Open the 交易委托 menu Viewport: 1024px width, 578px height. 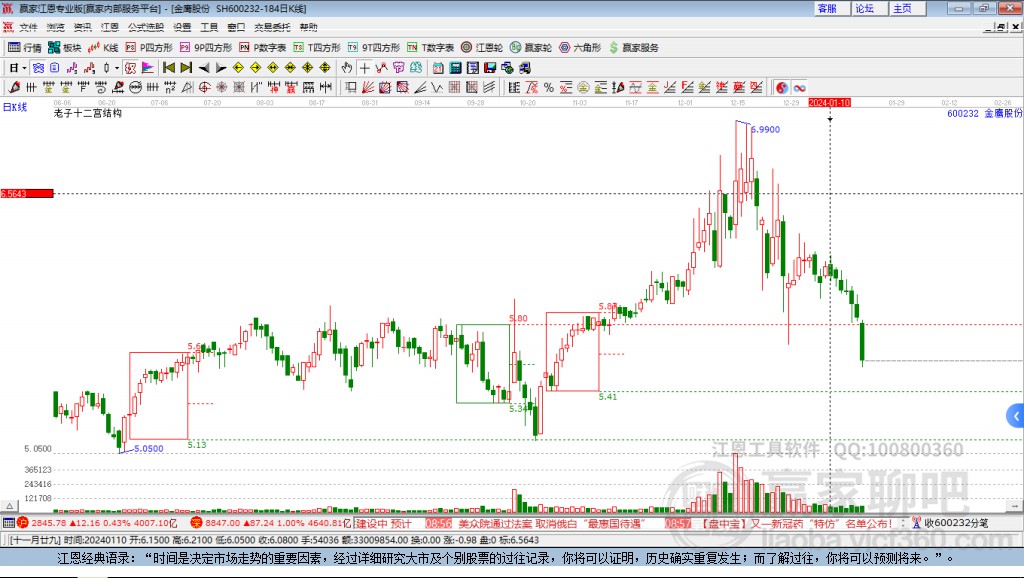[x=272, y=27]
